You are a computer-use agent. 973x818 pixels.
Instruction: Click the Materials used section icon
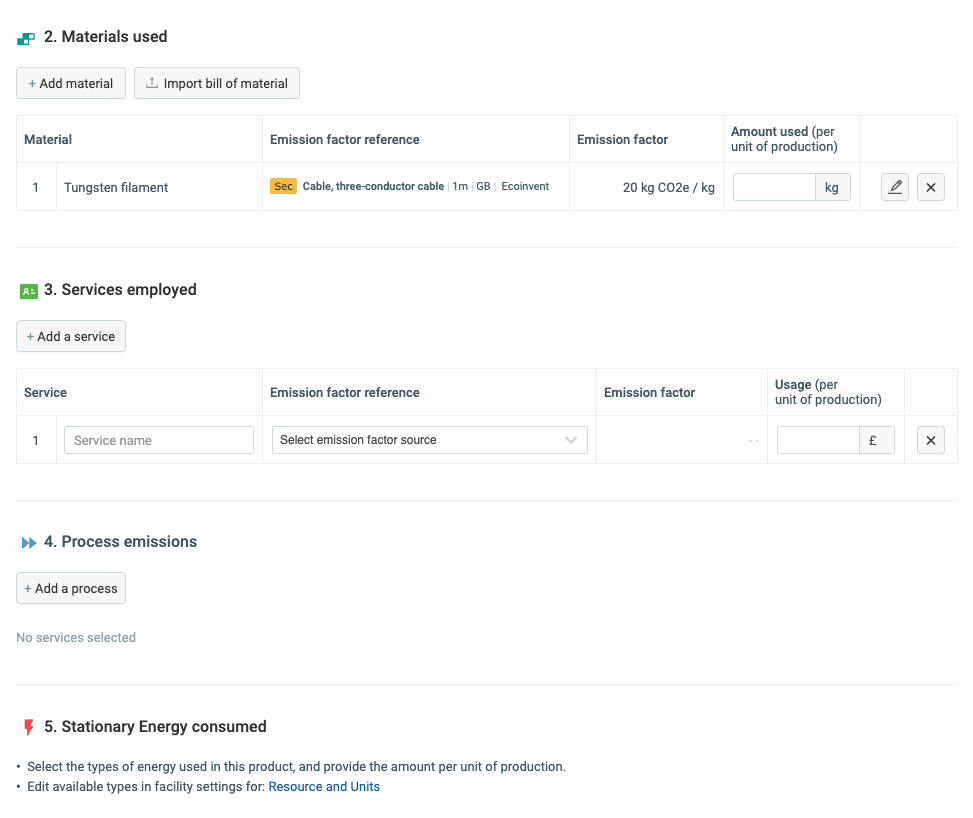tap(27, 38)
